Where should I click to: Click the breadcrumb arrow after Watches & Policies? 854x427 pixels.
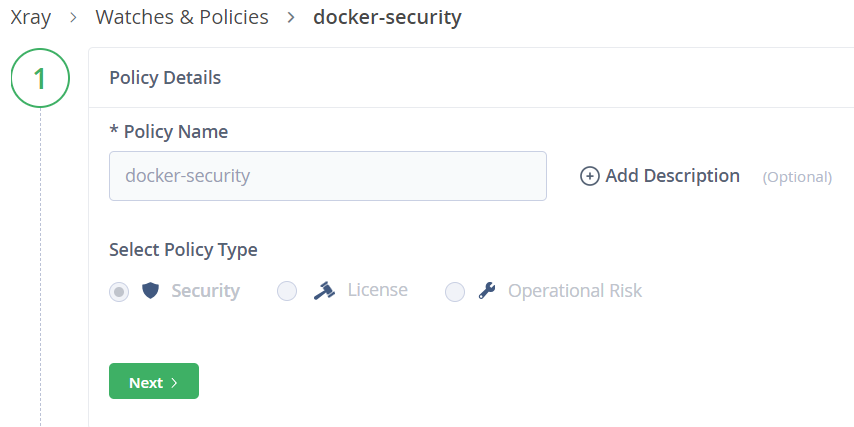(x=291, y=17)
